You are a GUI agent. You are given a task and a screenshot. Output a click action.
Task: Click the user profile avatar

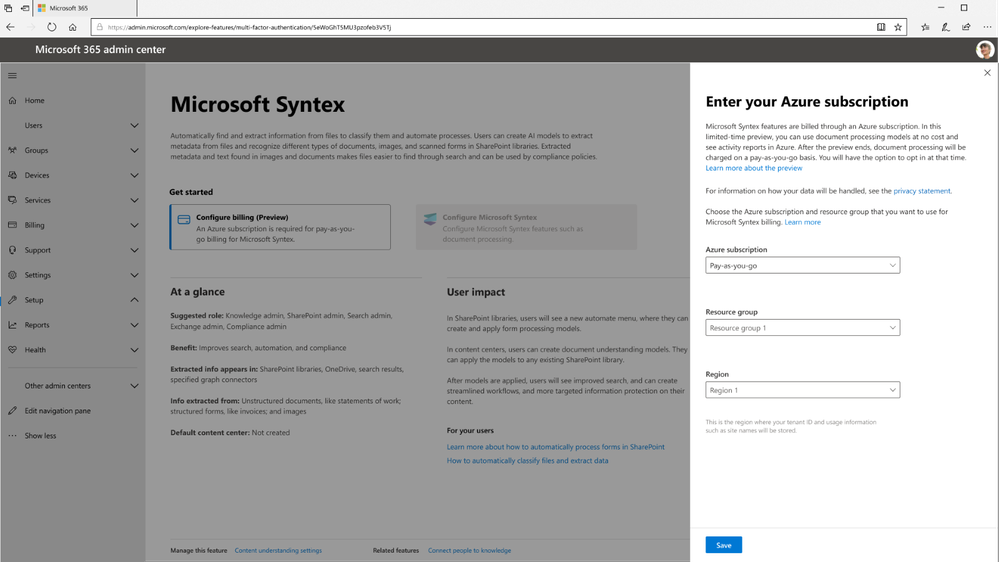(x=985, y=49)
